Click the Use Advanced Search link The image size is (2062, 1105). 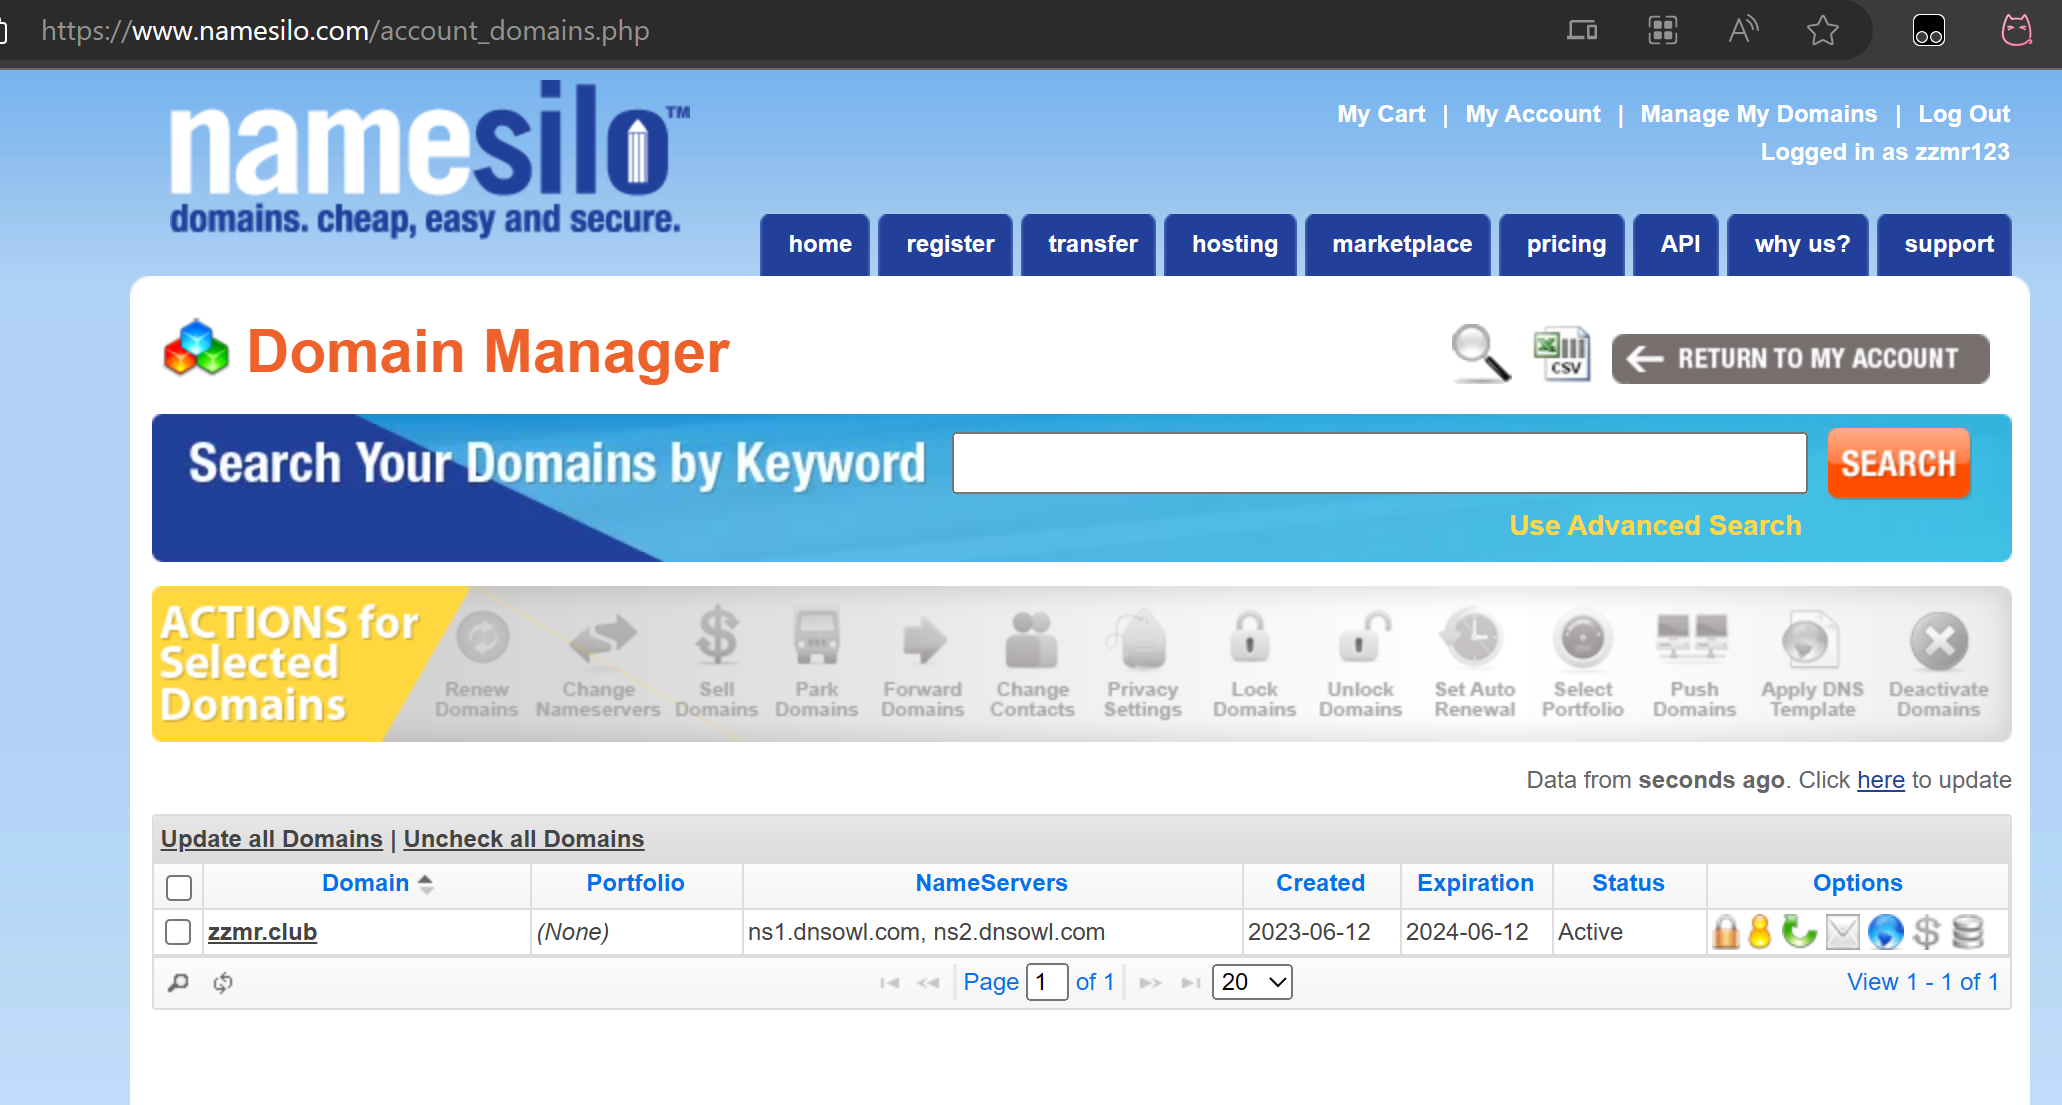click(1655, 526)
